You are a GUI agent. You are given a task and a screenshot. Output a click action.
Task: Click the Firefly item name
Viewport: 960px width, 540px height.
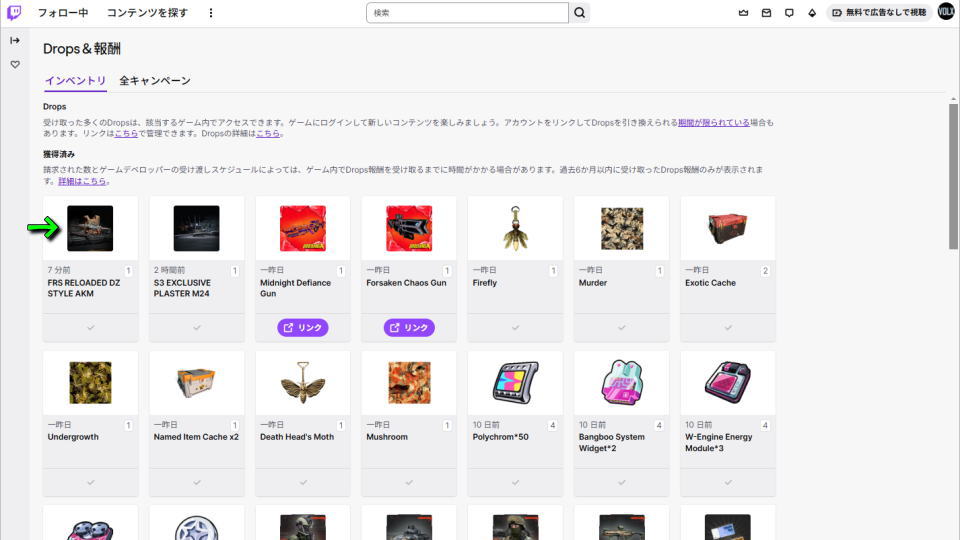click(484, 283)
